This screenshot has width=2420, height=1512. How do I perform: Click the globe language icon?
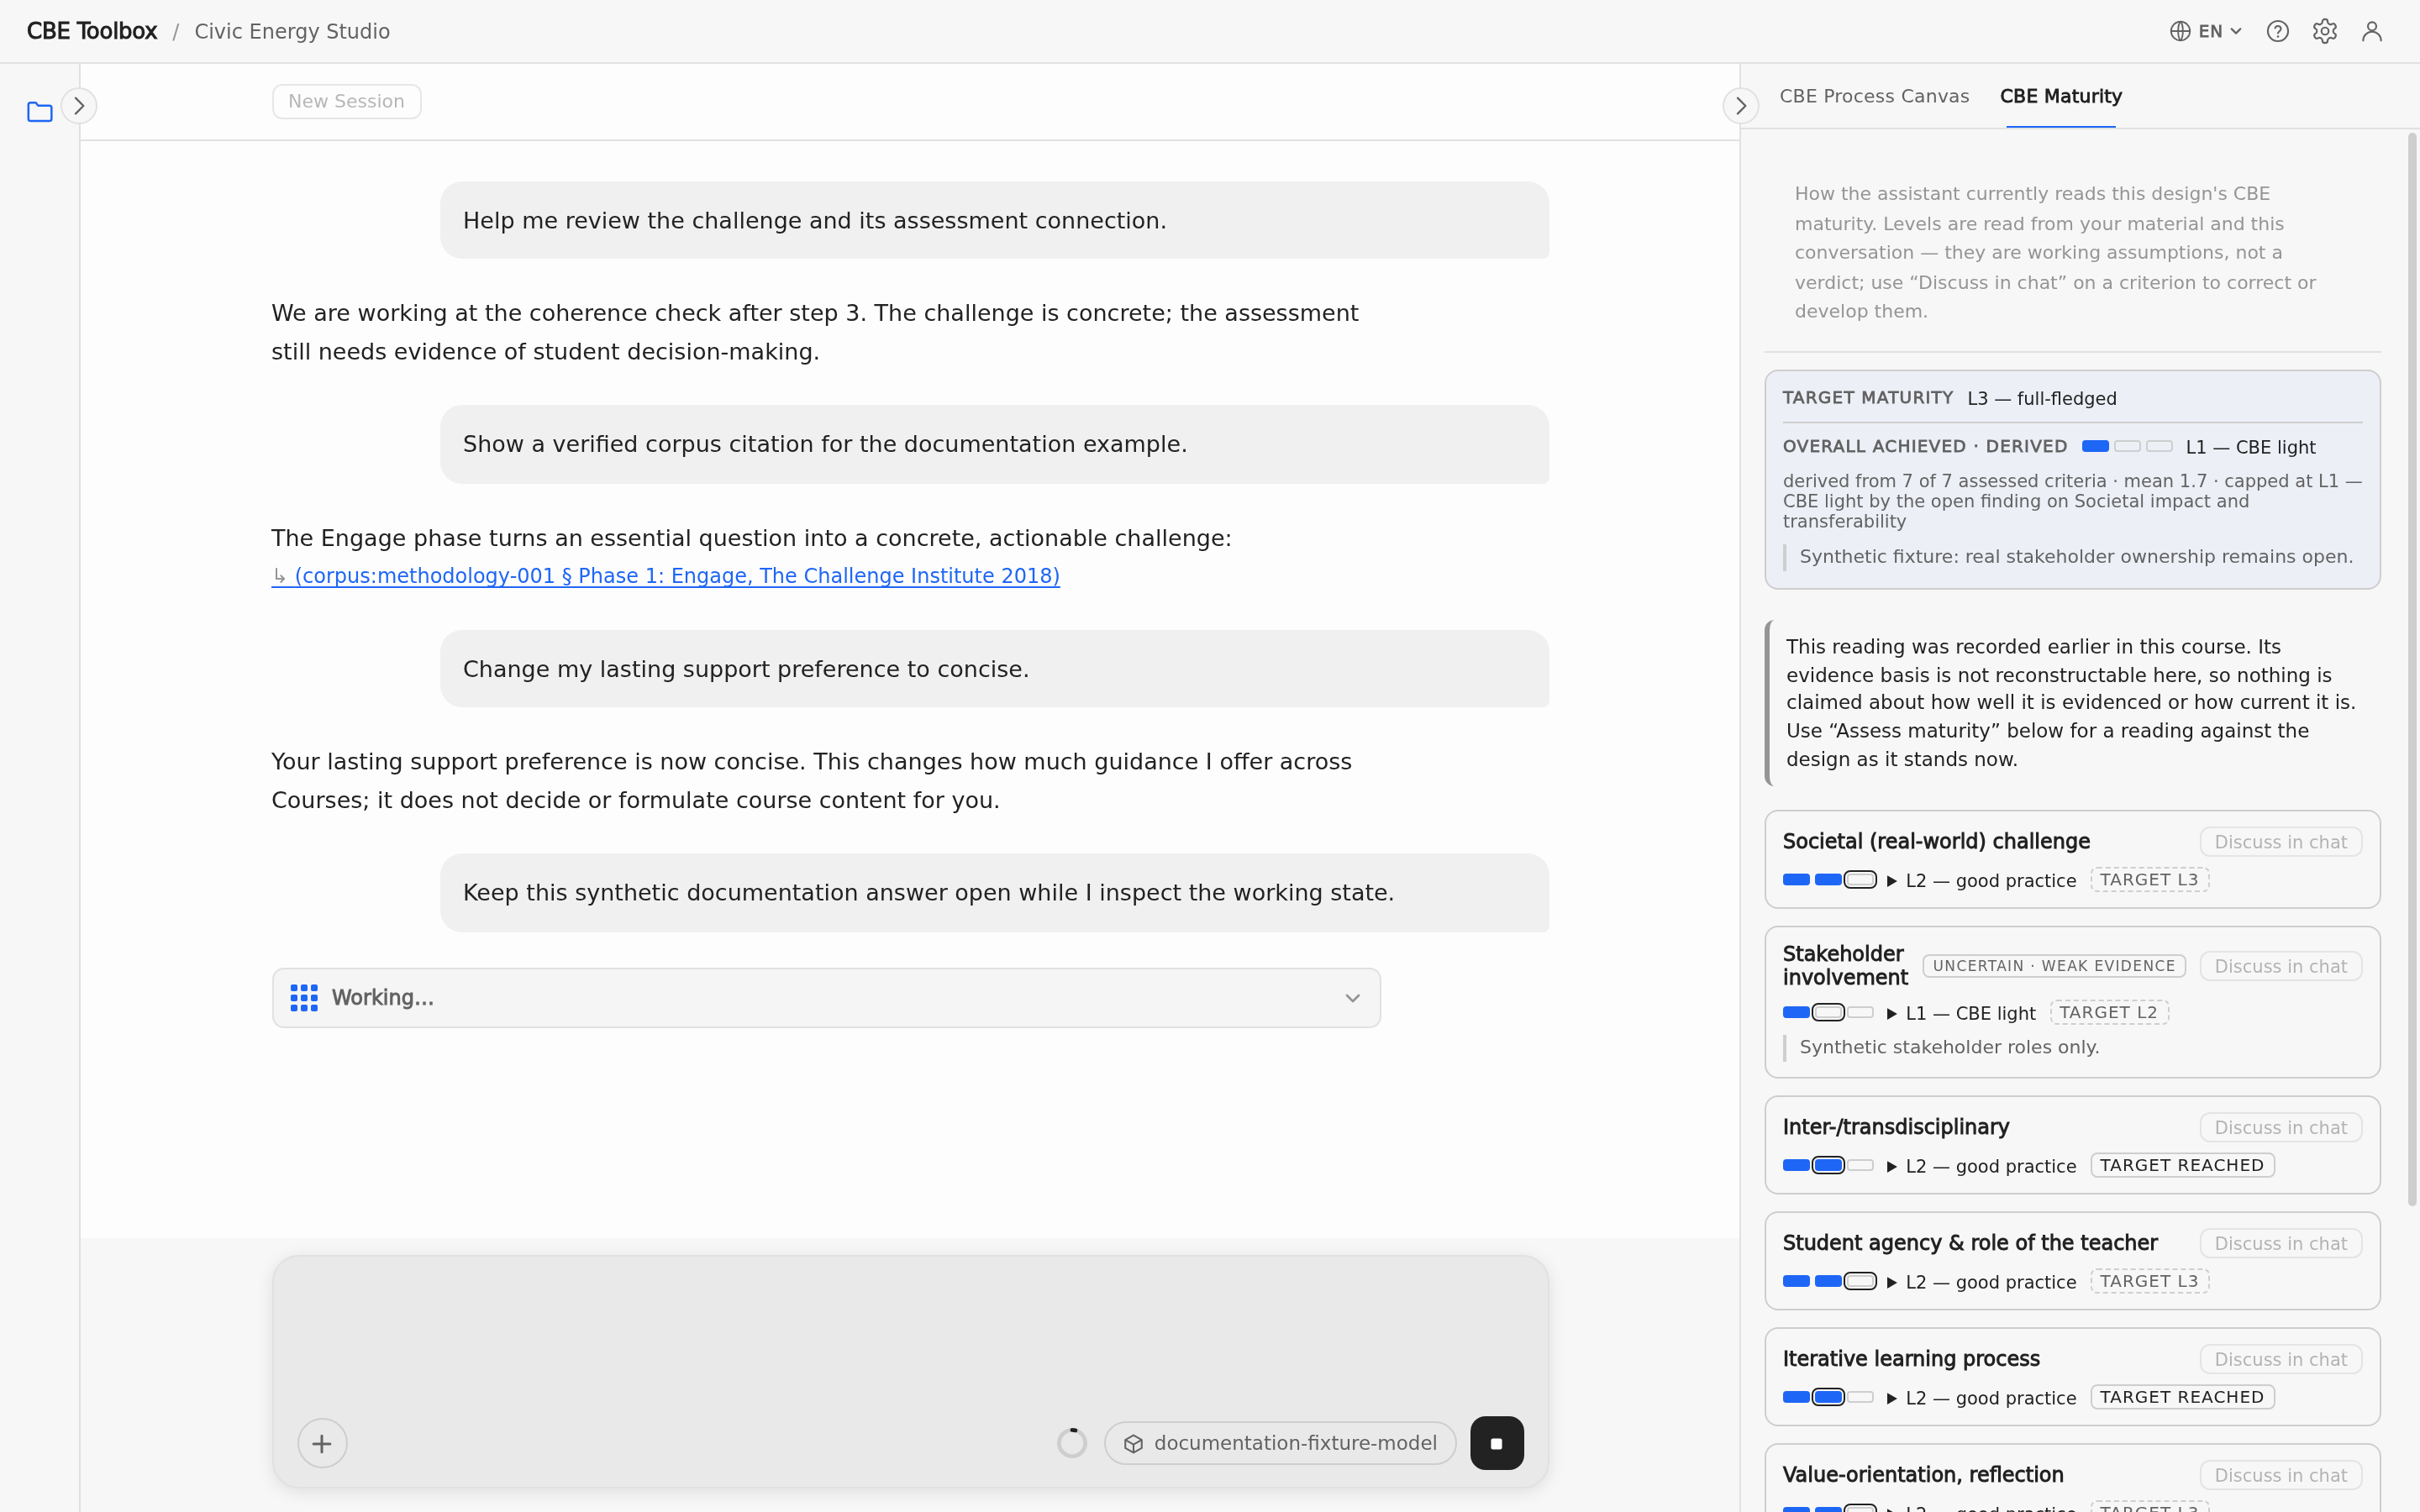pos(2180,31)
